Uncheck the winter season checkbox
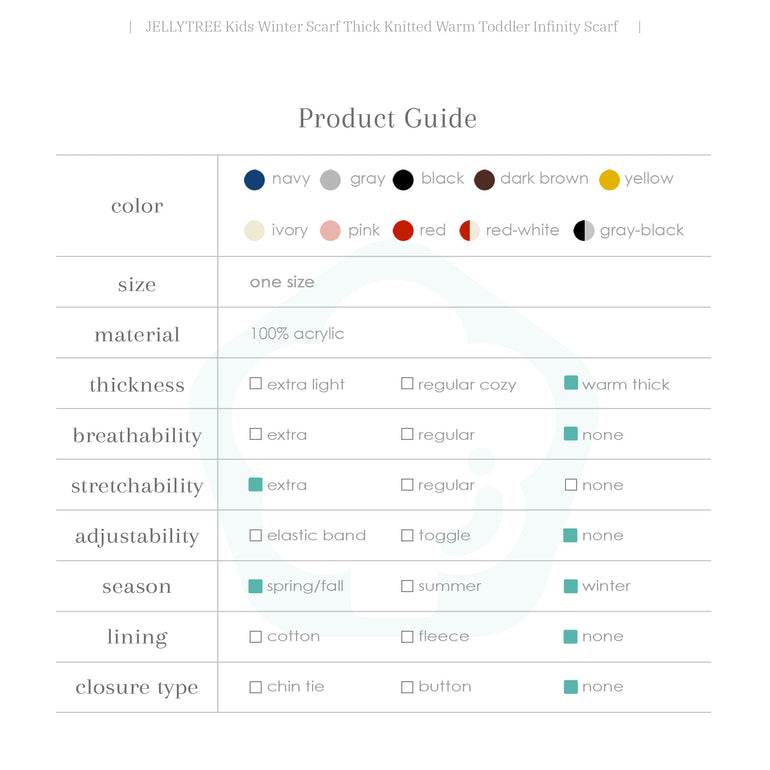The image size is (770, 770). pos(571,586)
